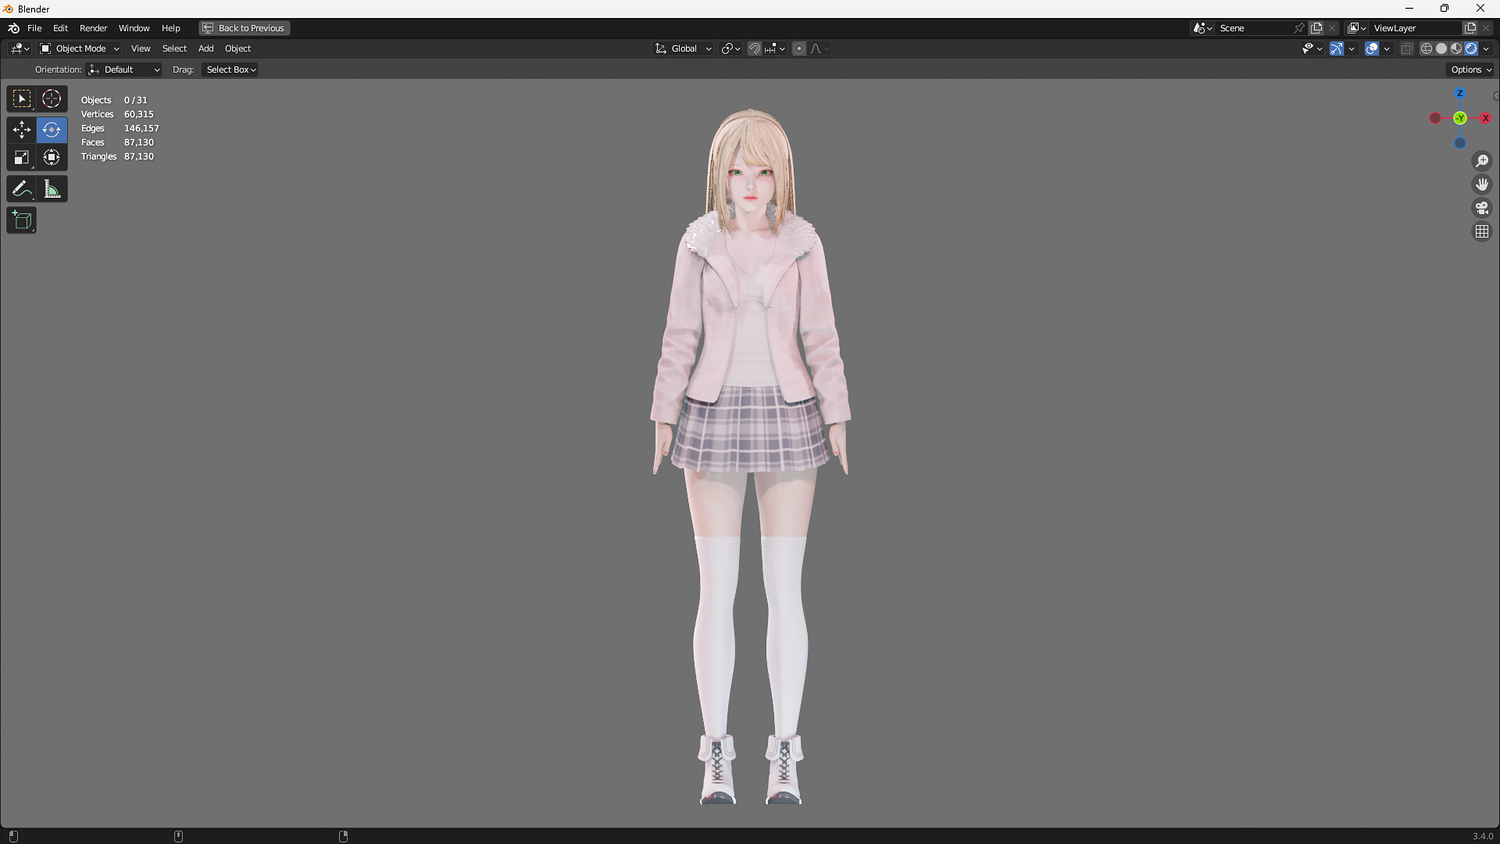Toggle Show Overlays button
Image resolution: width=1500 pixels, height=844 pixels.
click(1372, 48)
